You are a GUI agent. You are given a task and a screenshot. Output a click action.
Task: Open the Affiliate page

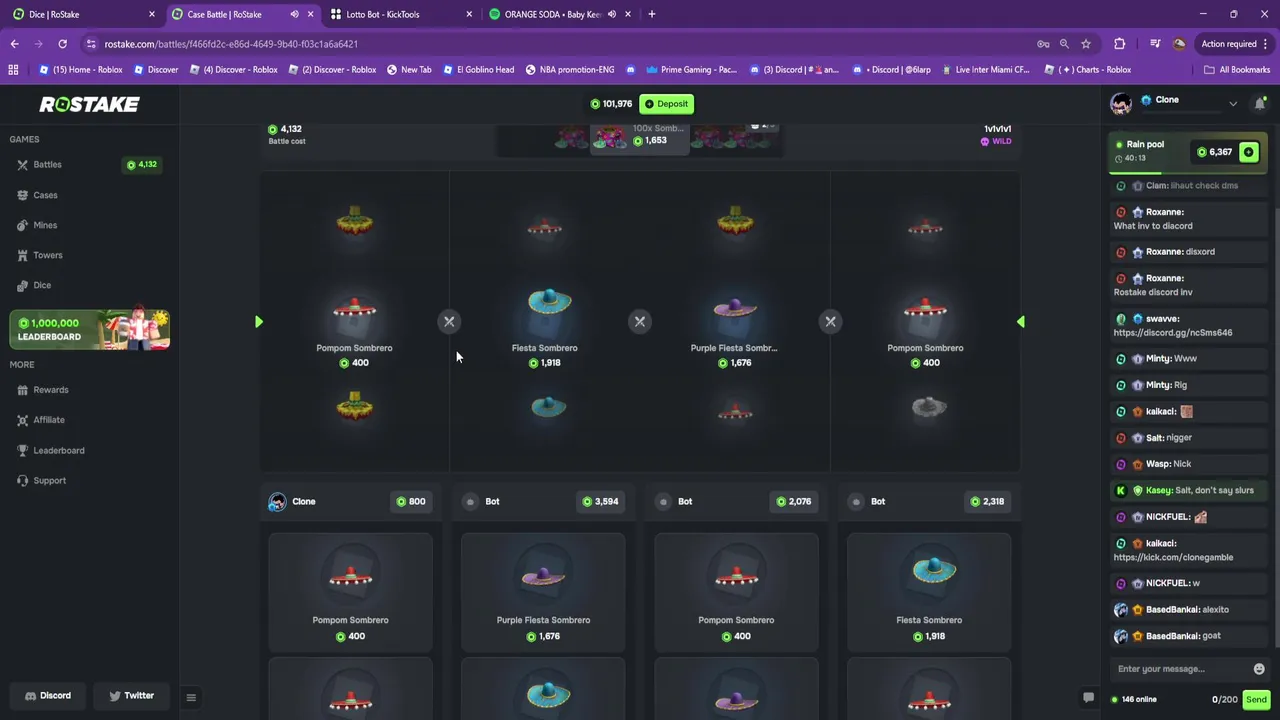point(48,420)
